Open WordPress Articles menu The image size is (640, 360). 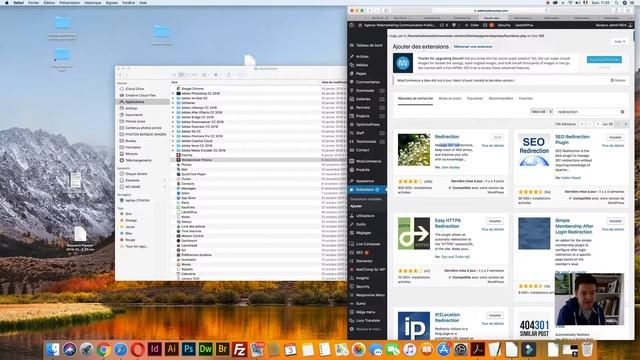coord(362,56)
